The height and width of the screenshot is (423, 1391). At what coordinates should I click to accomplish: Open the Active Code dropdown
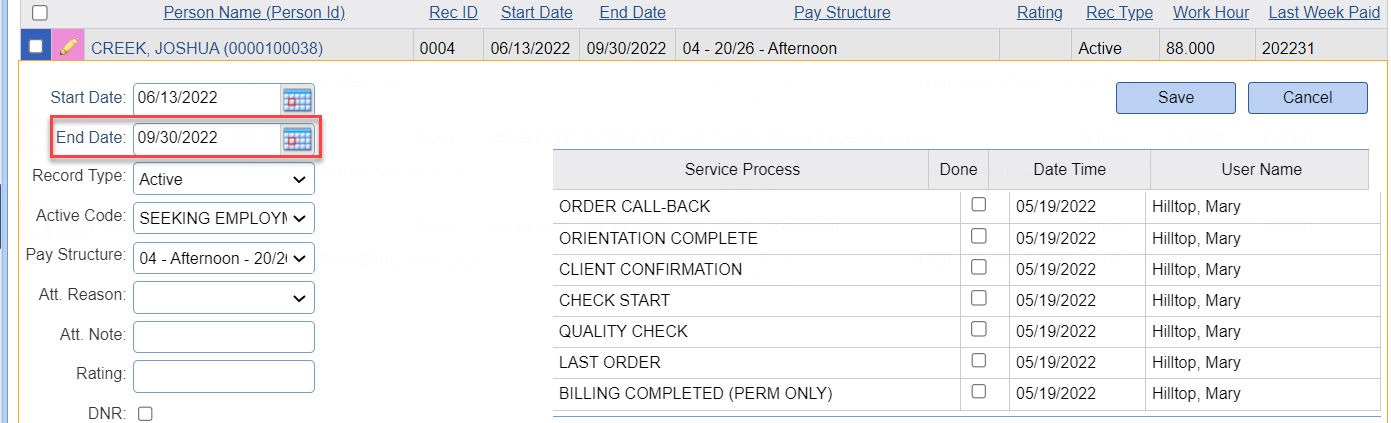[224, 217]
